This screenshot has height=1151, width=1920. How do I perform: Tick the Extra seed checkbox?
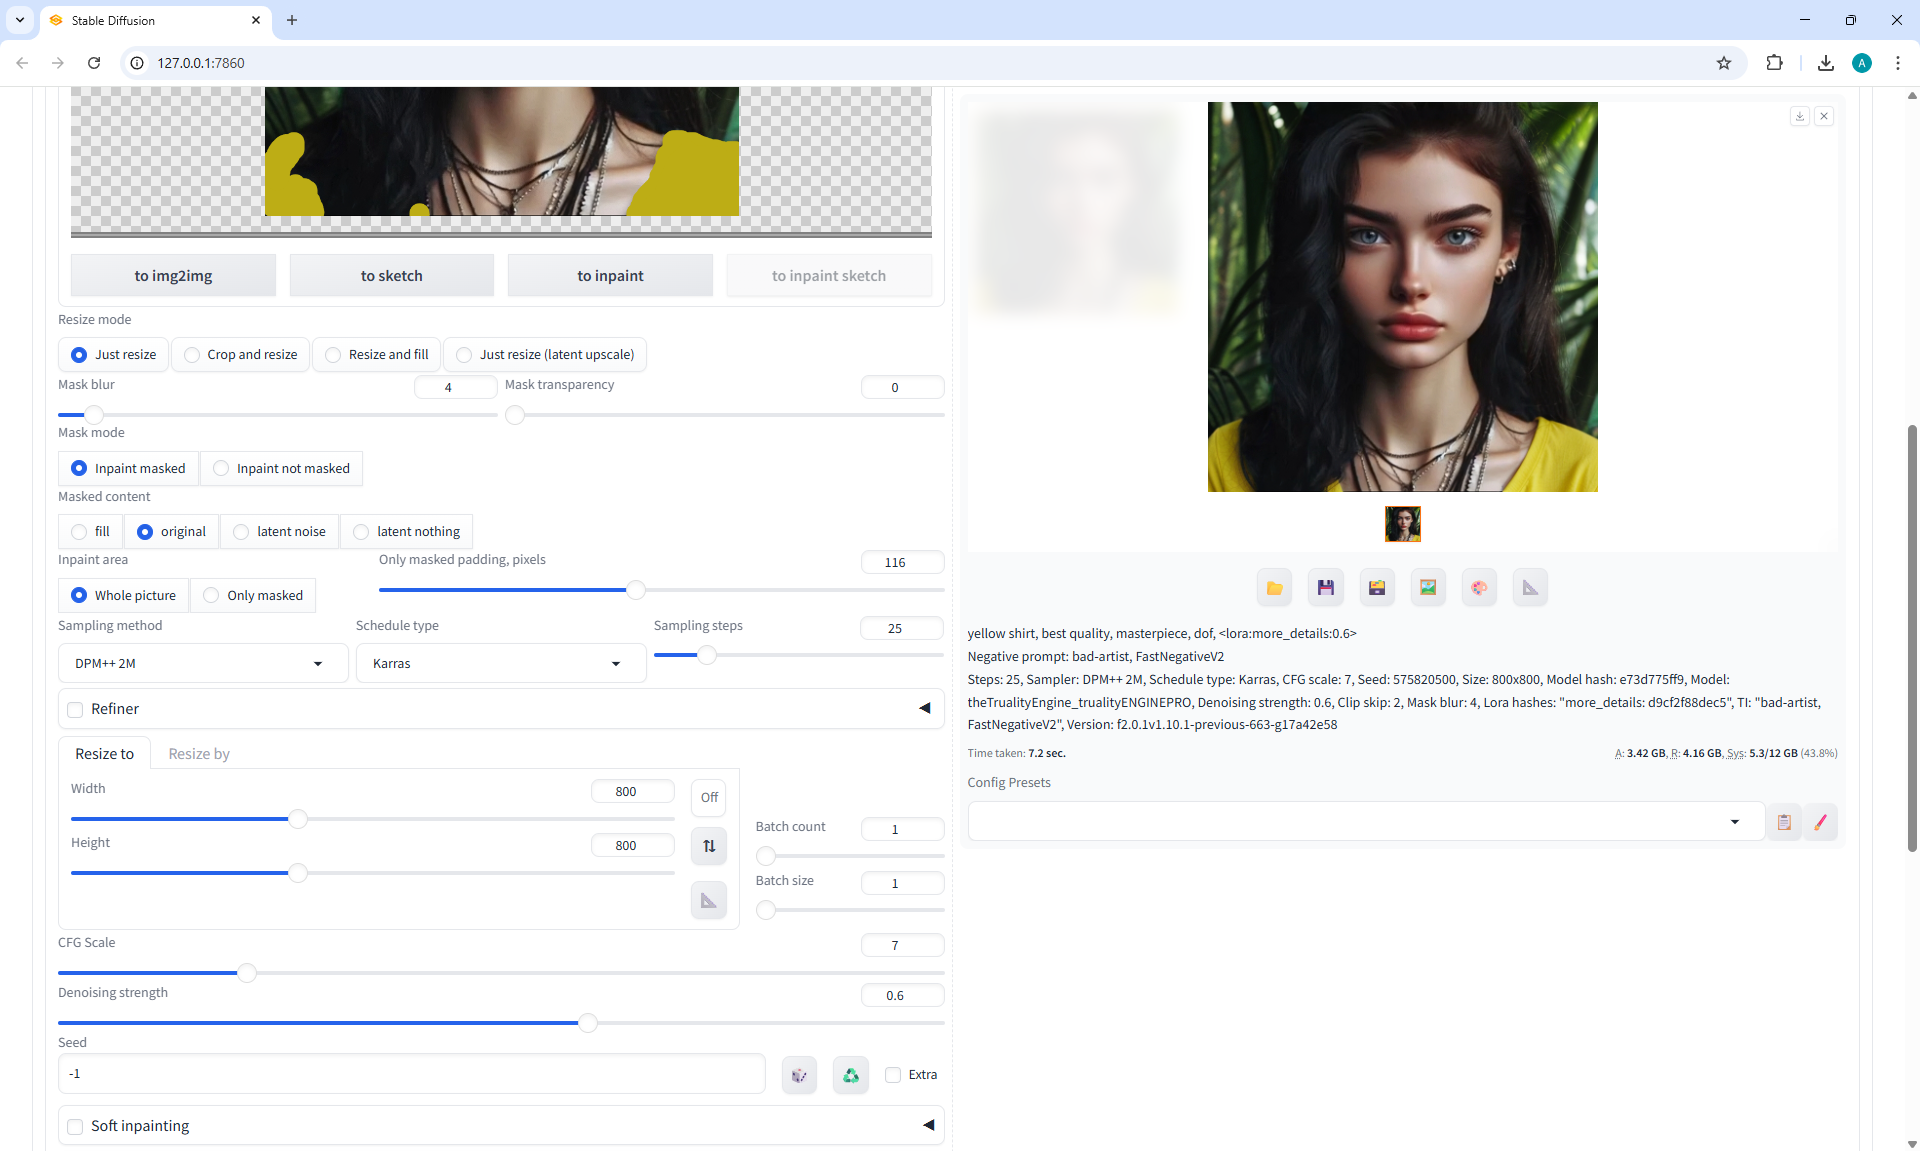[893, 1075]
